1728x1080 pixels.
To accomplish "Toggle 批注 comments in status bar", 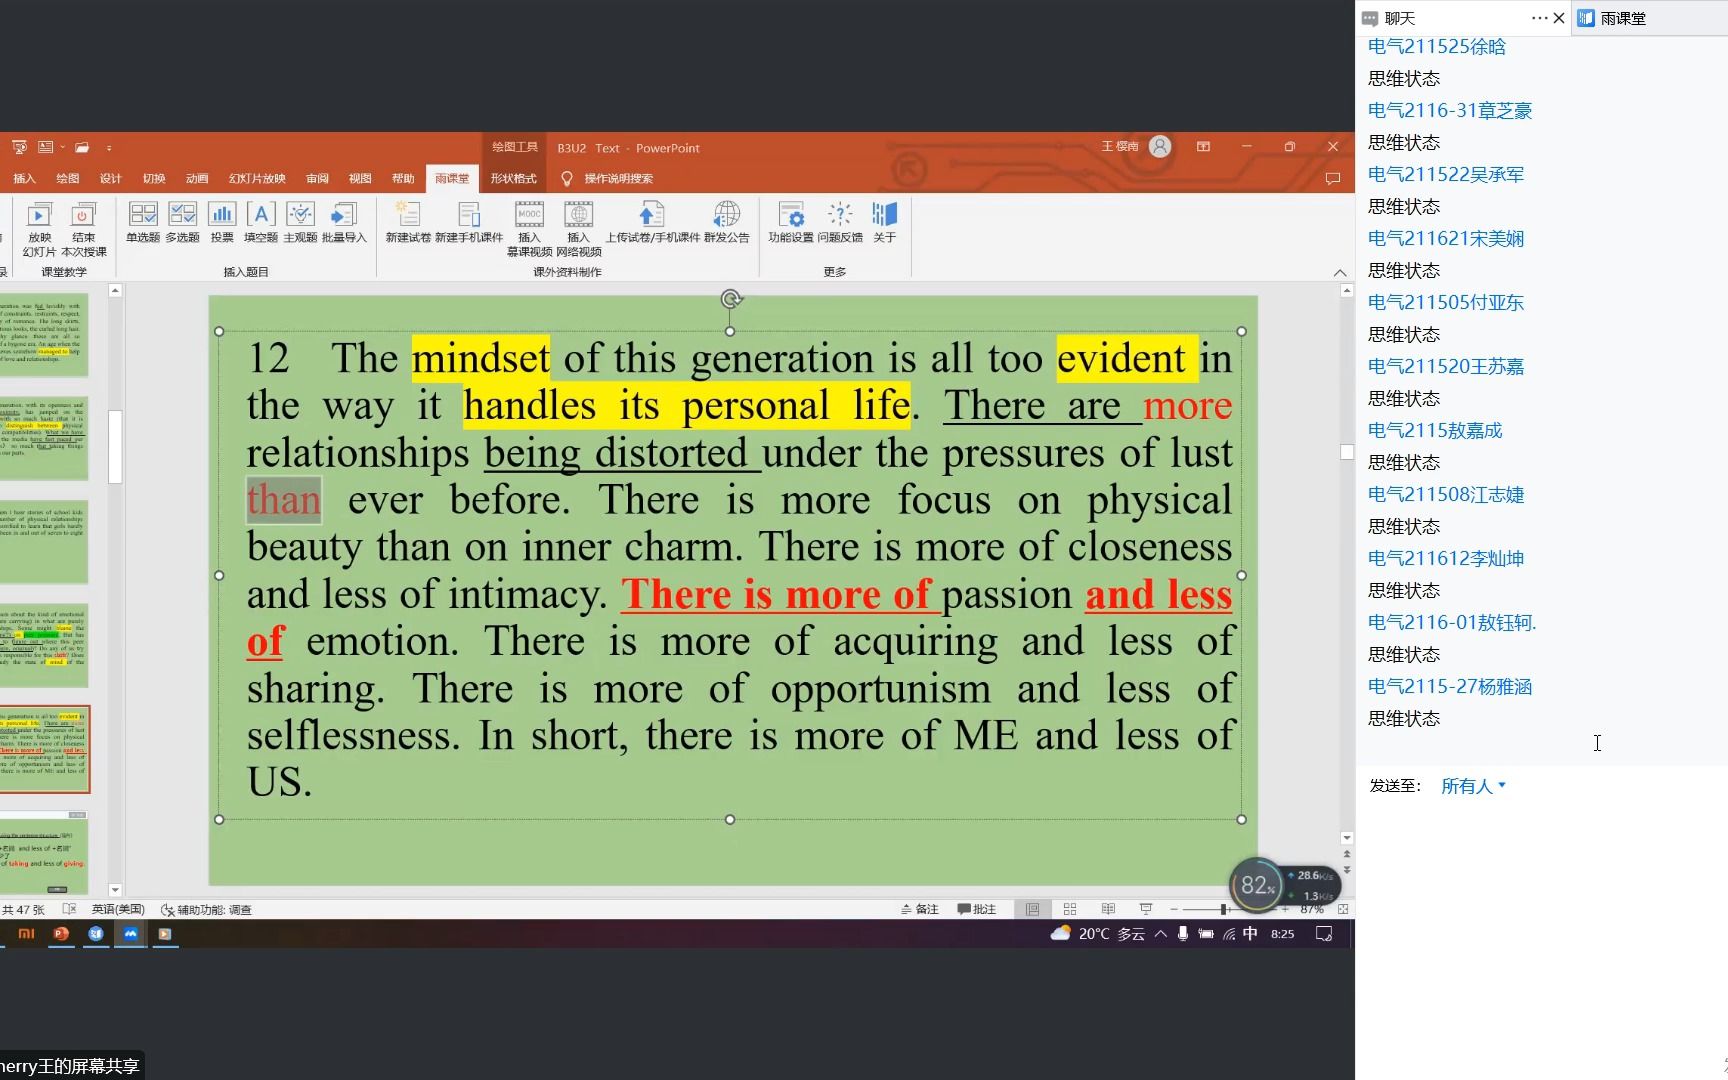I will [977, 909].
